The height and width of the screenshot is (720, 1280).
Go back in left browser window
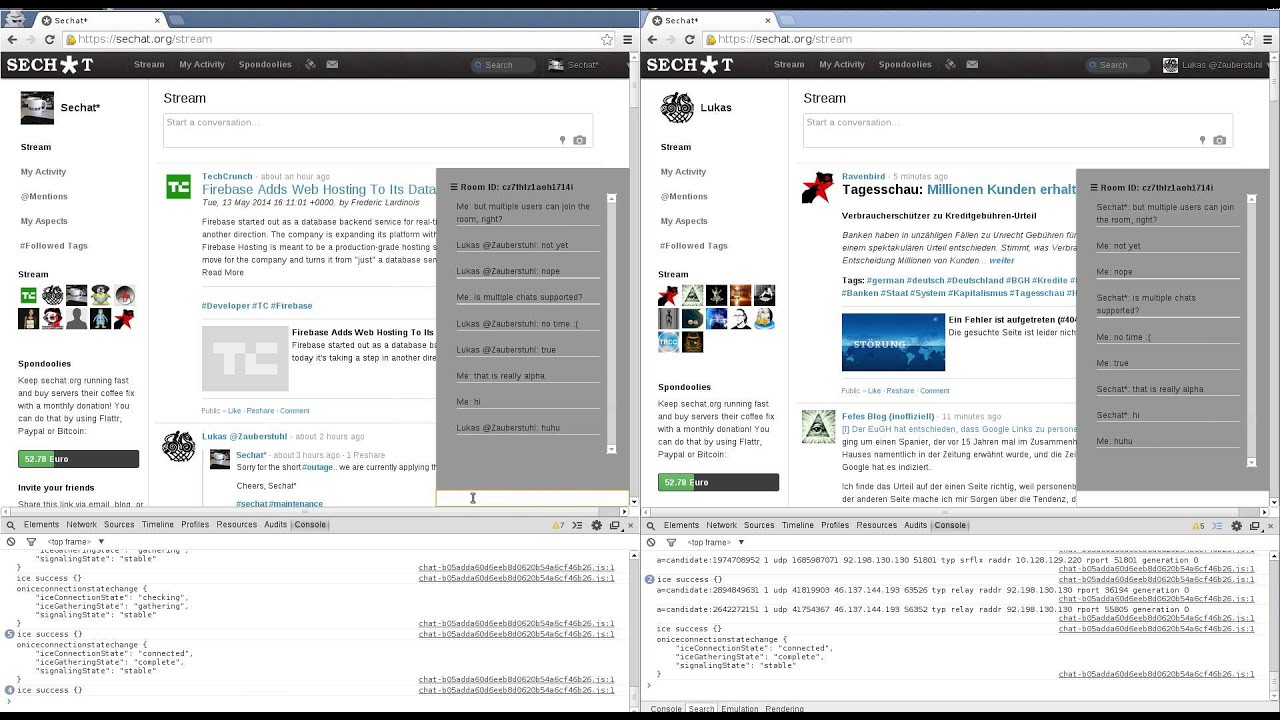point(11,39)
